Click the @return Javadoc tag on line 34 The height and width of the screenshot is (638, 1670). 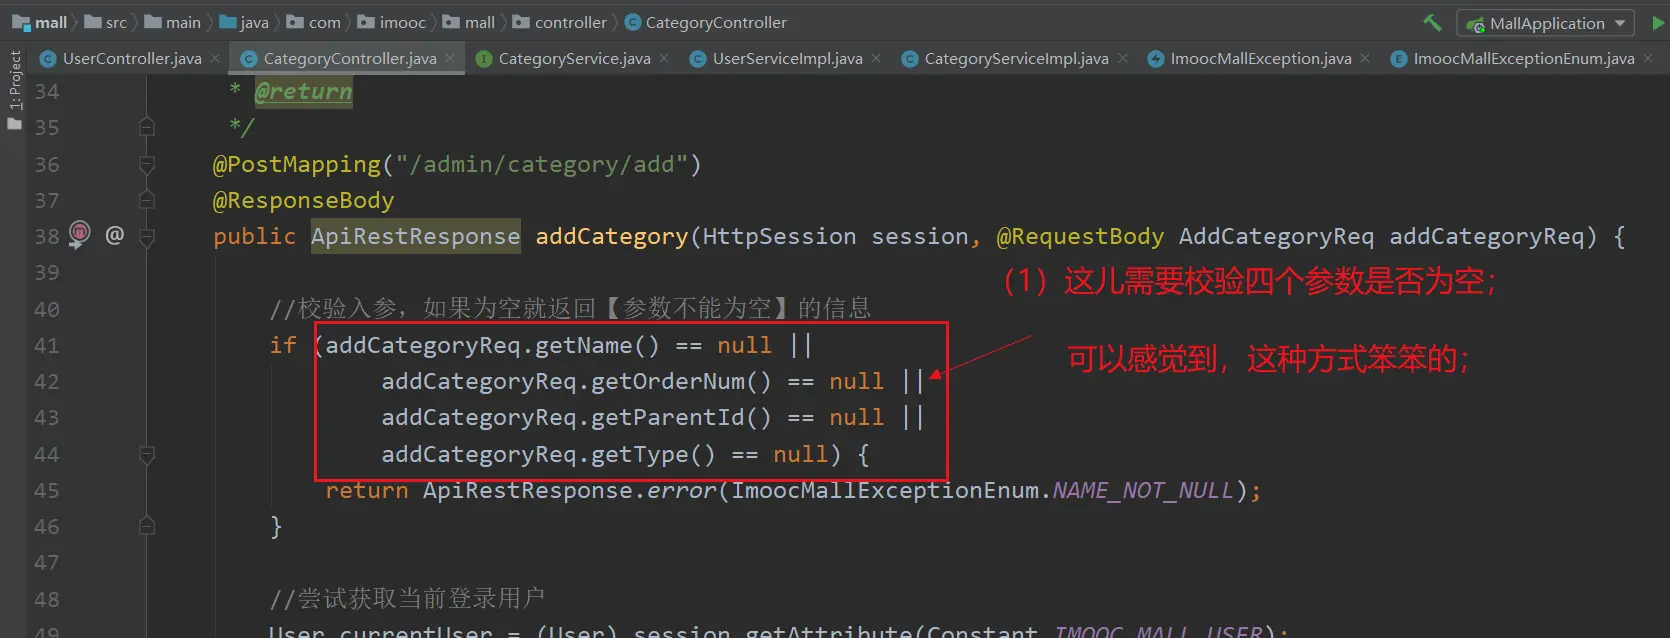(303, 92)
